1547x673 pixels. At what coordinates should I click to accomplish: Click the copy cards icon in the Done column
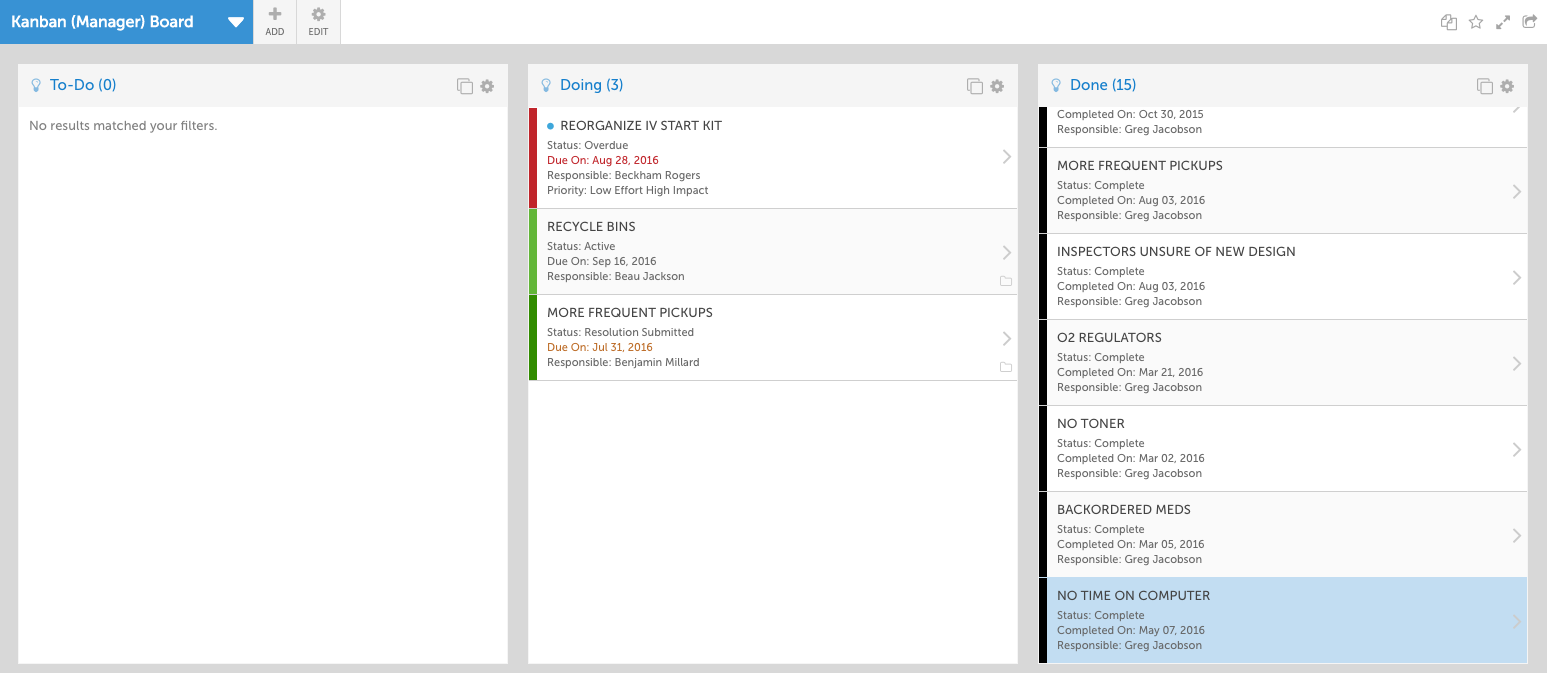click(1484, 86)
